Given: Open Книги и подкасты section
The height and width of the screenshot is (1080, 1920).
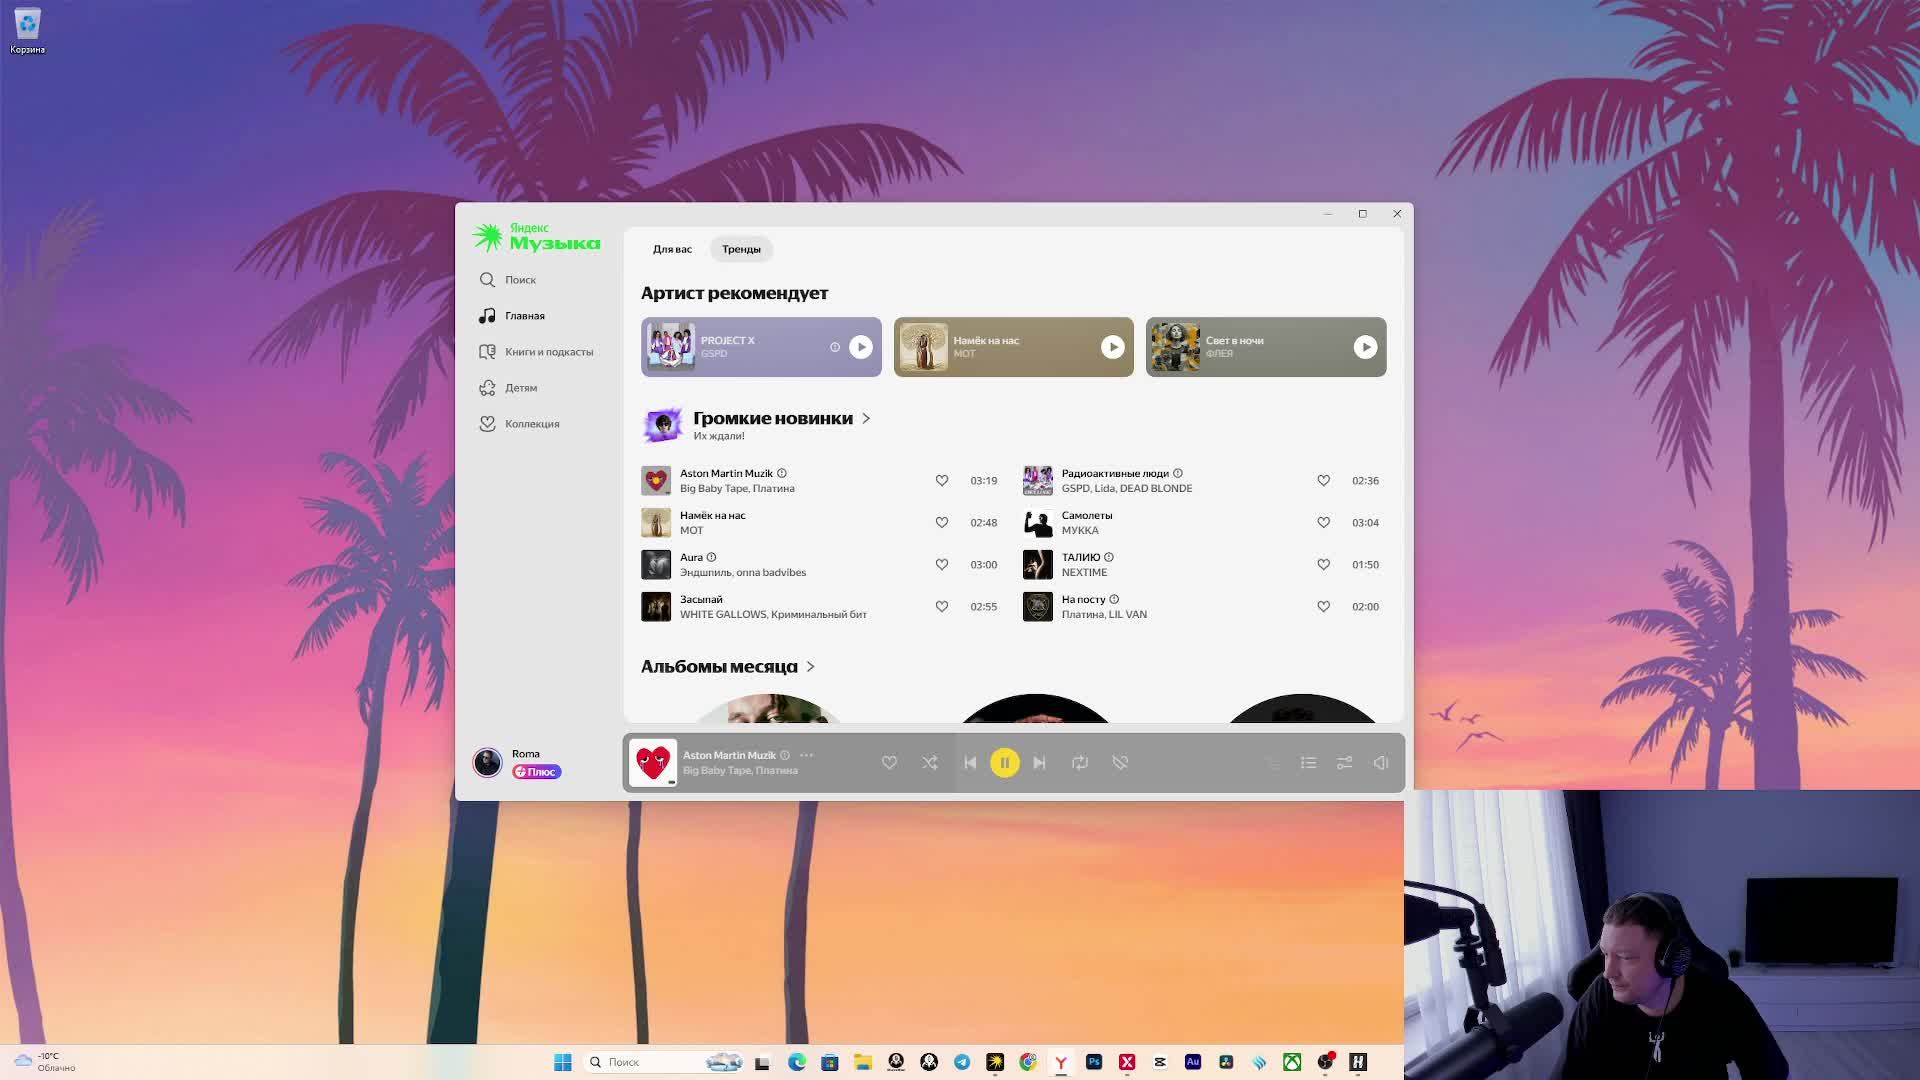Looking at the screenshot, I should (x=547, y=352).
